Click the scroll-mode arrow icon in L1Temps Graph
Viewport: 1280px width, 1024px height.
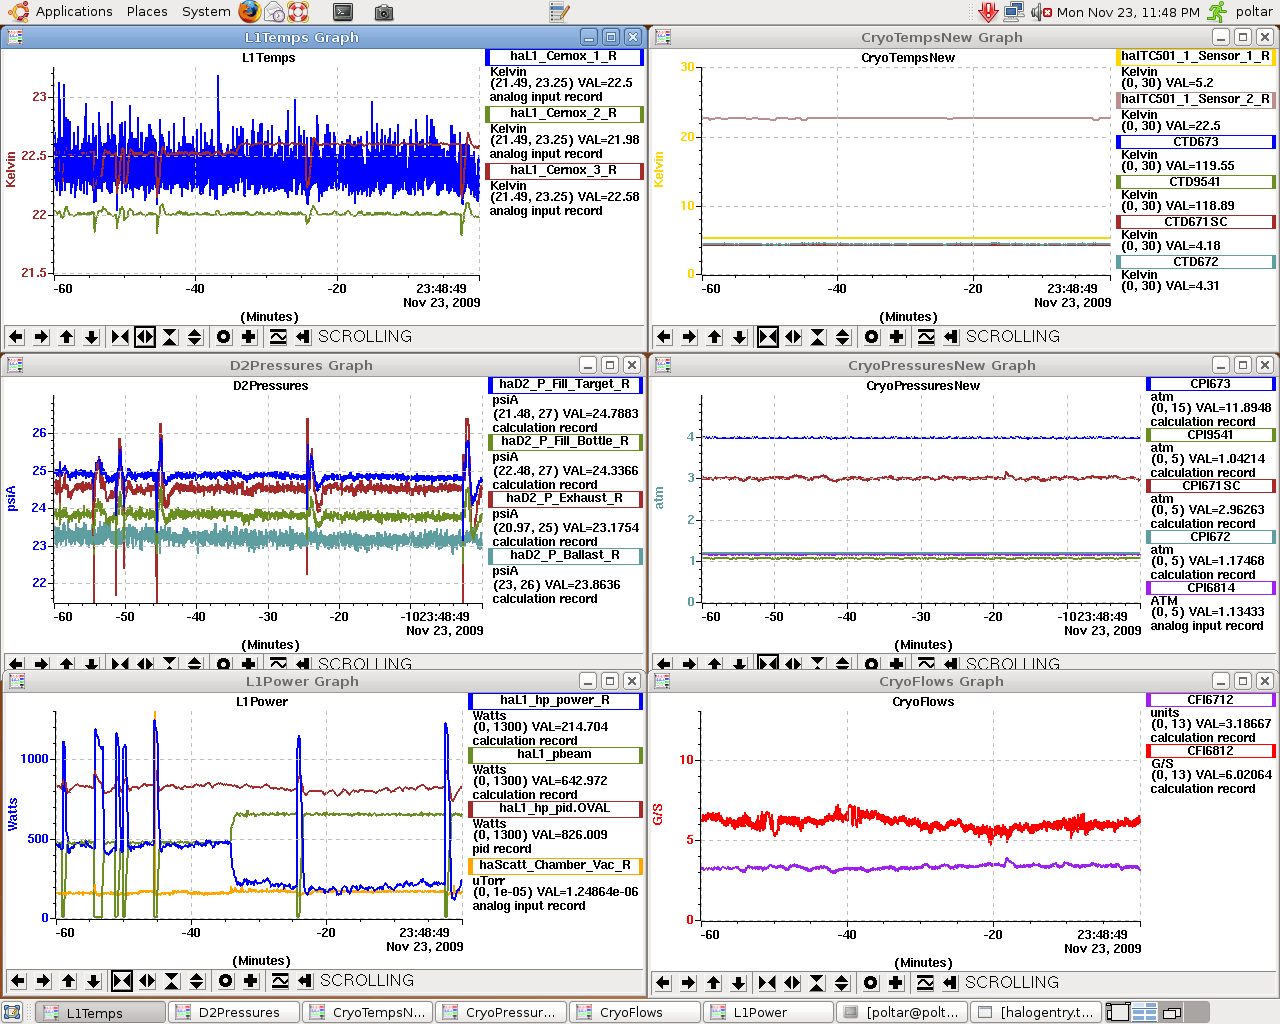pos(303,337)
